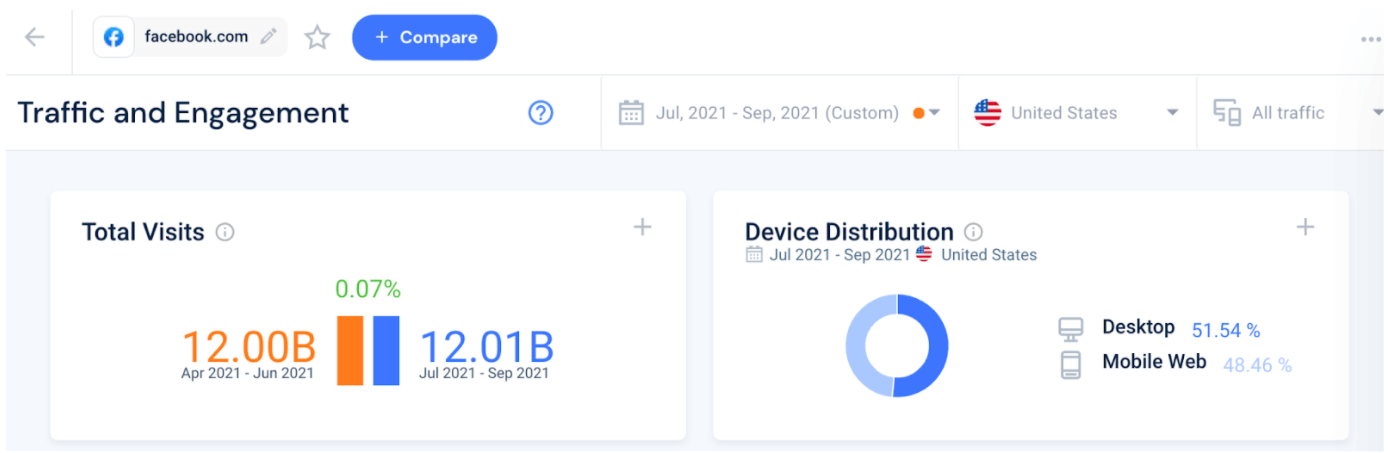Screen dimensions: 1388x453
Task: Click small calendar icon under Device Distribution
Action: tap(754, 255)
